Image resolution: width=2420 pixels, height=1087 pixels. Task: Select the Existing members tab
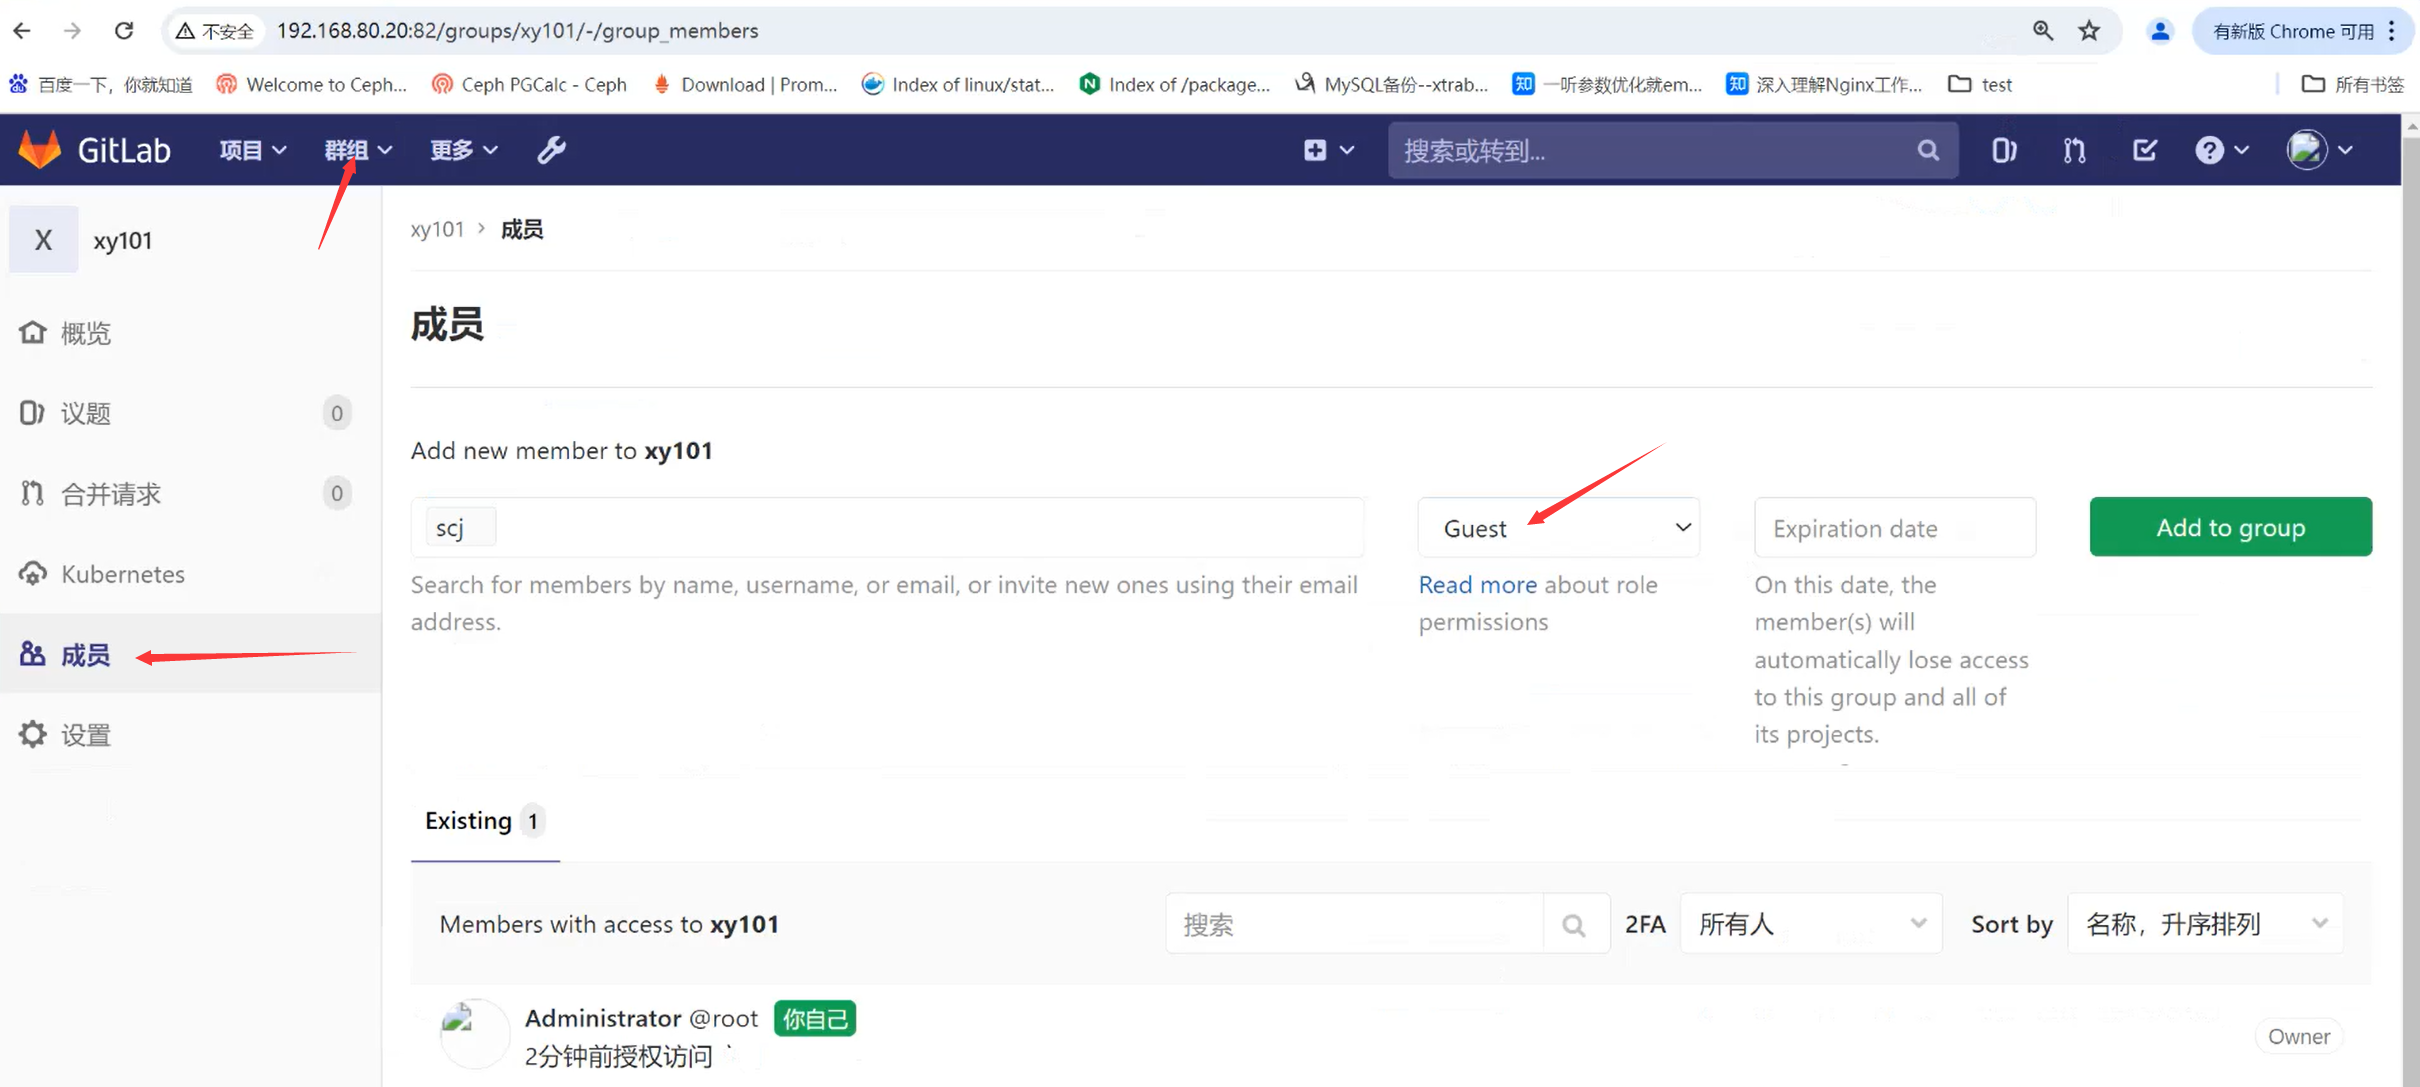[x=484, y=821]
